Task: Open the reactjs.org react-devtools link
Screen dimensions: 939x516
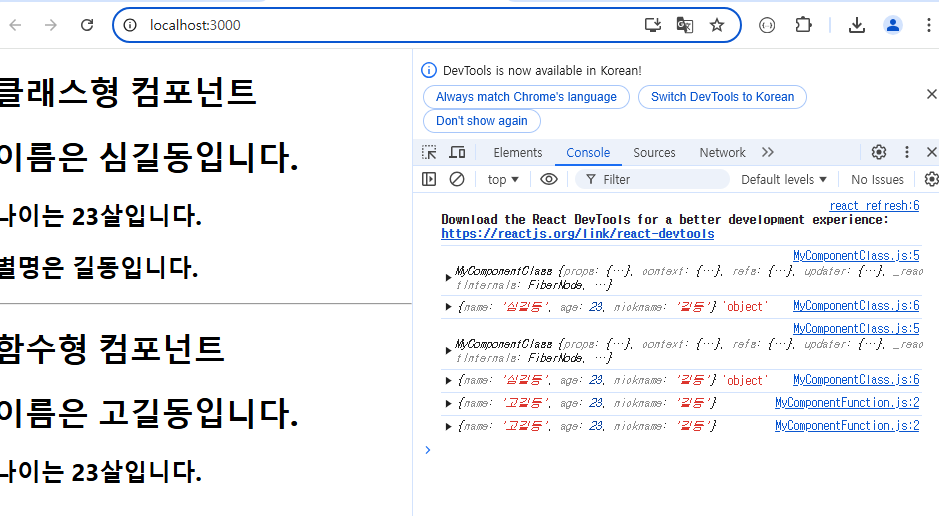Action: [577, 233]
